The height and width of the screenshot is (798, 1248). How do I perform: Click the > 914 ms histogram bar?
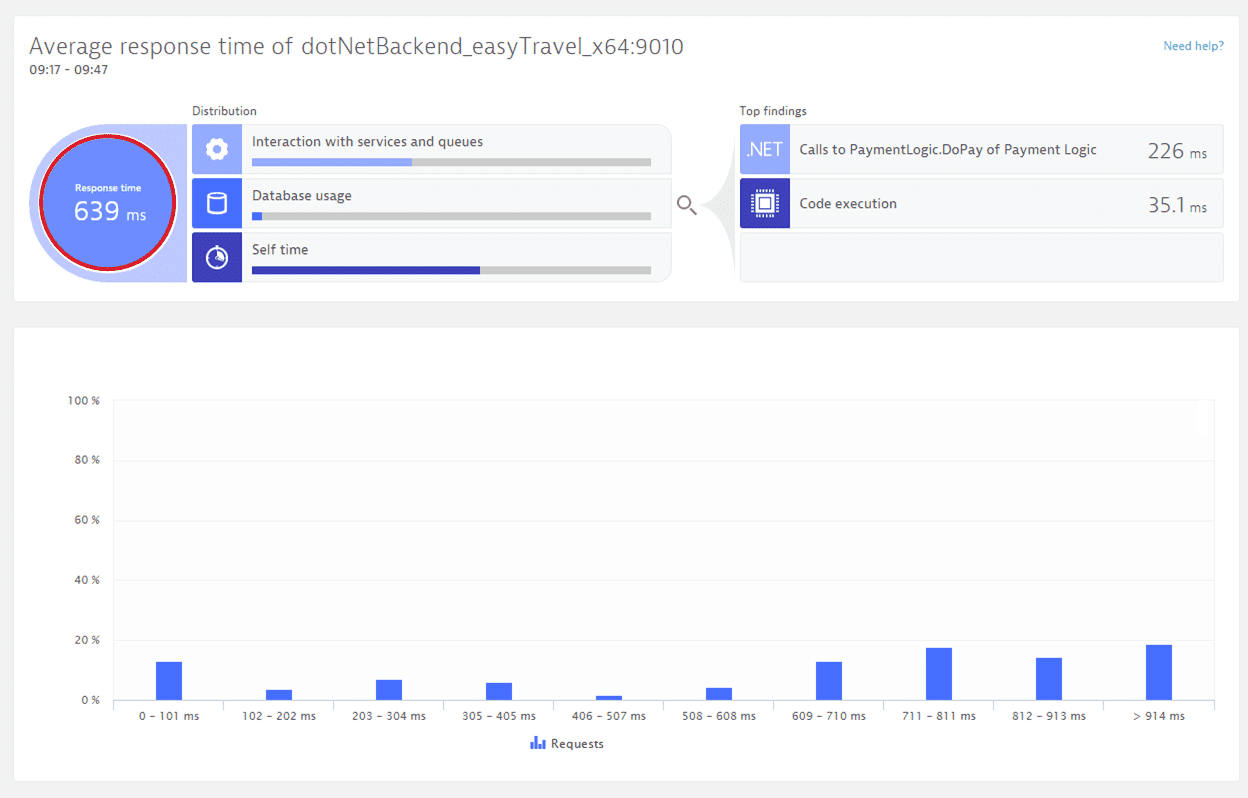click(1159, 672)
